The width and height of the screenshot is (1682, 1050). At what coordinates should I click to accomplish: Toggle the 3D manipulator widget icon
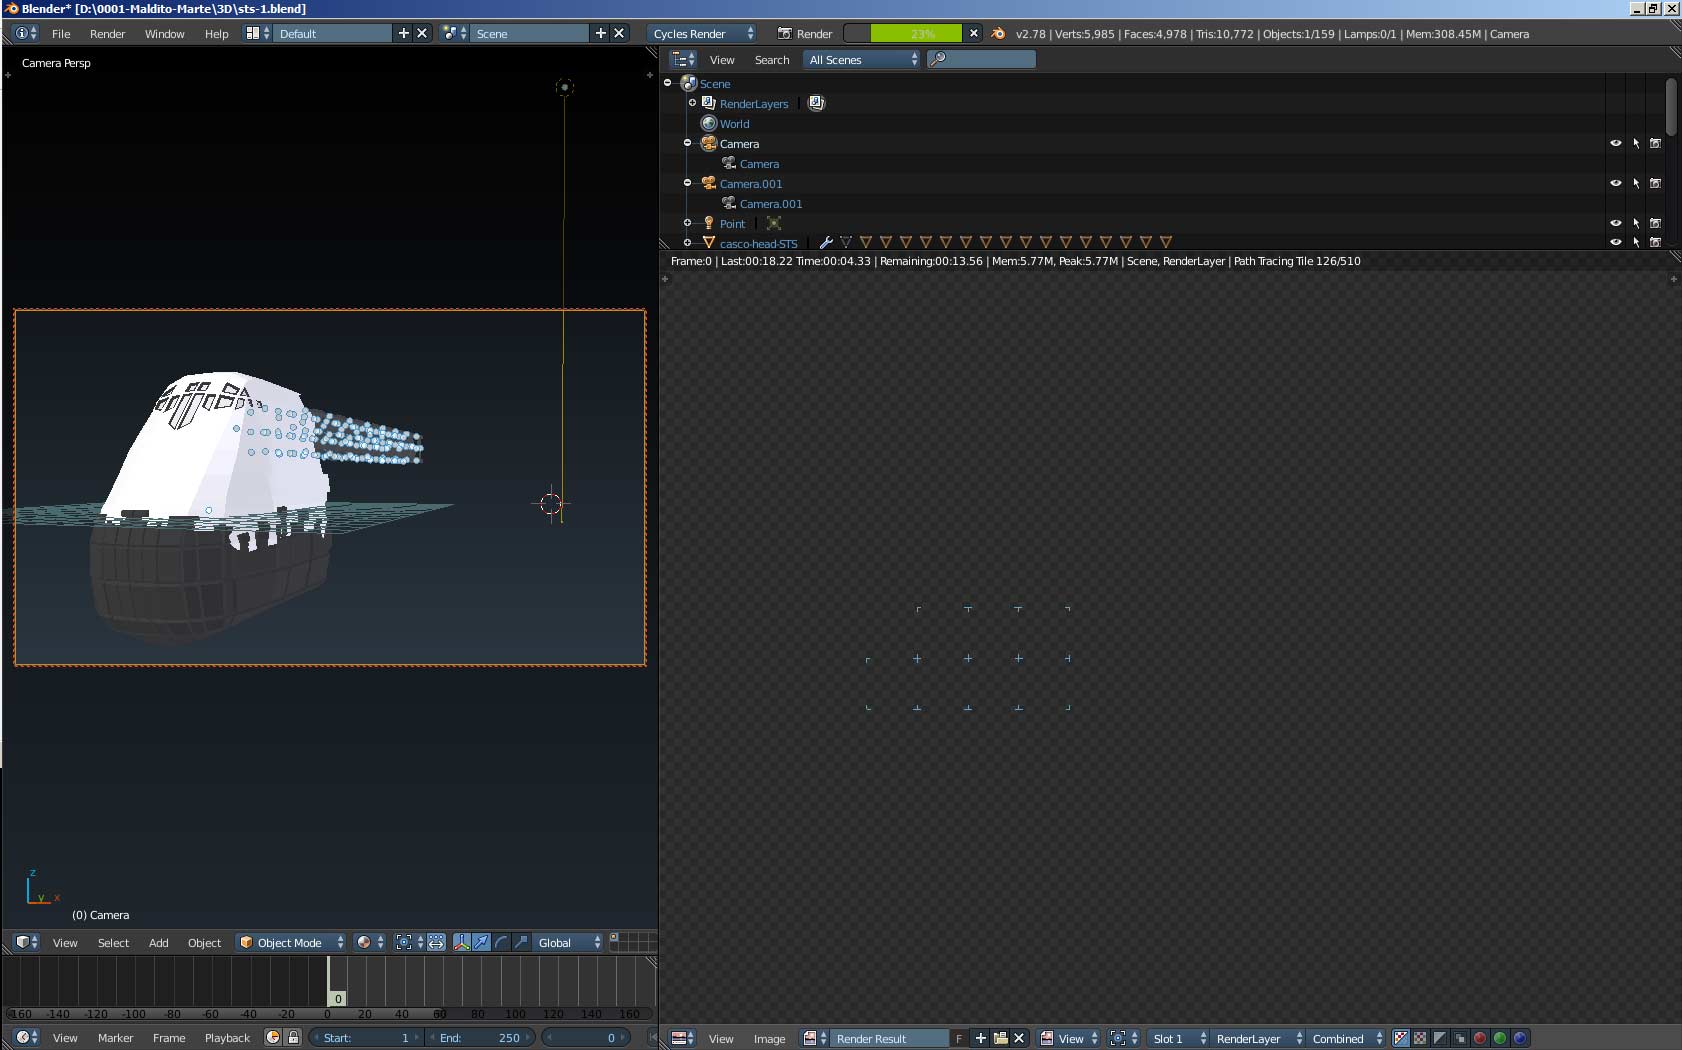[x=462, y=942]
